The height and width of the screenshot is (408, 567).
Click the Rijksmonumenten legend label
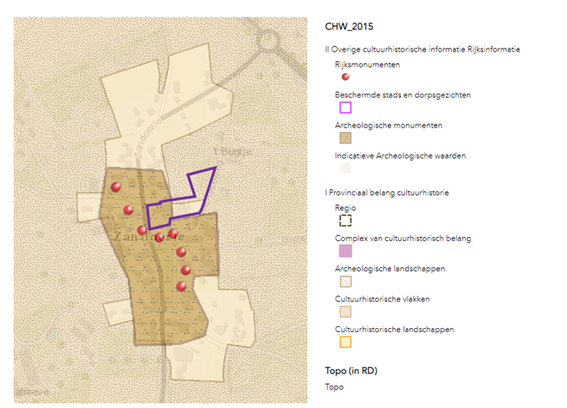coord(367,65)
